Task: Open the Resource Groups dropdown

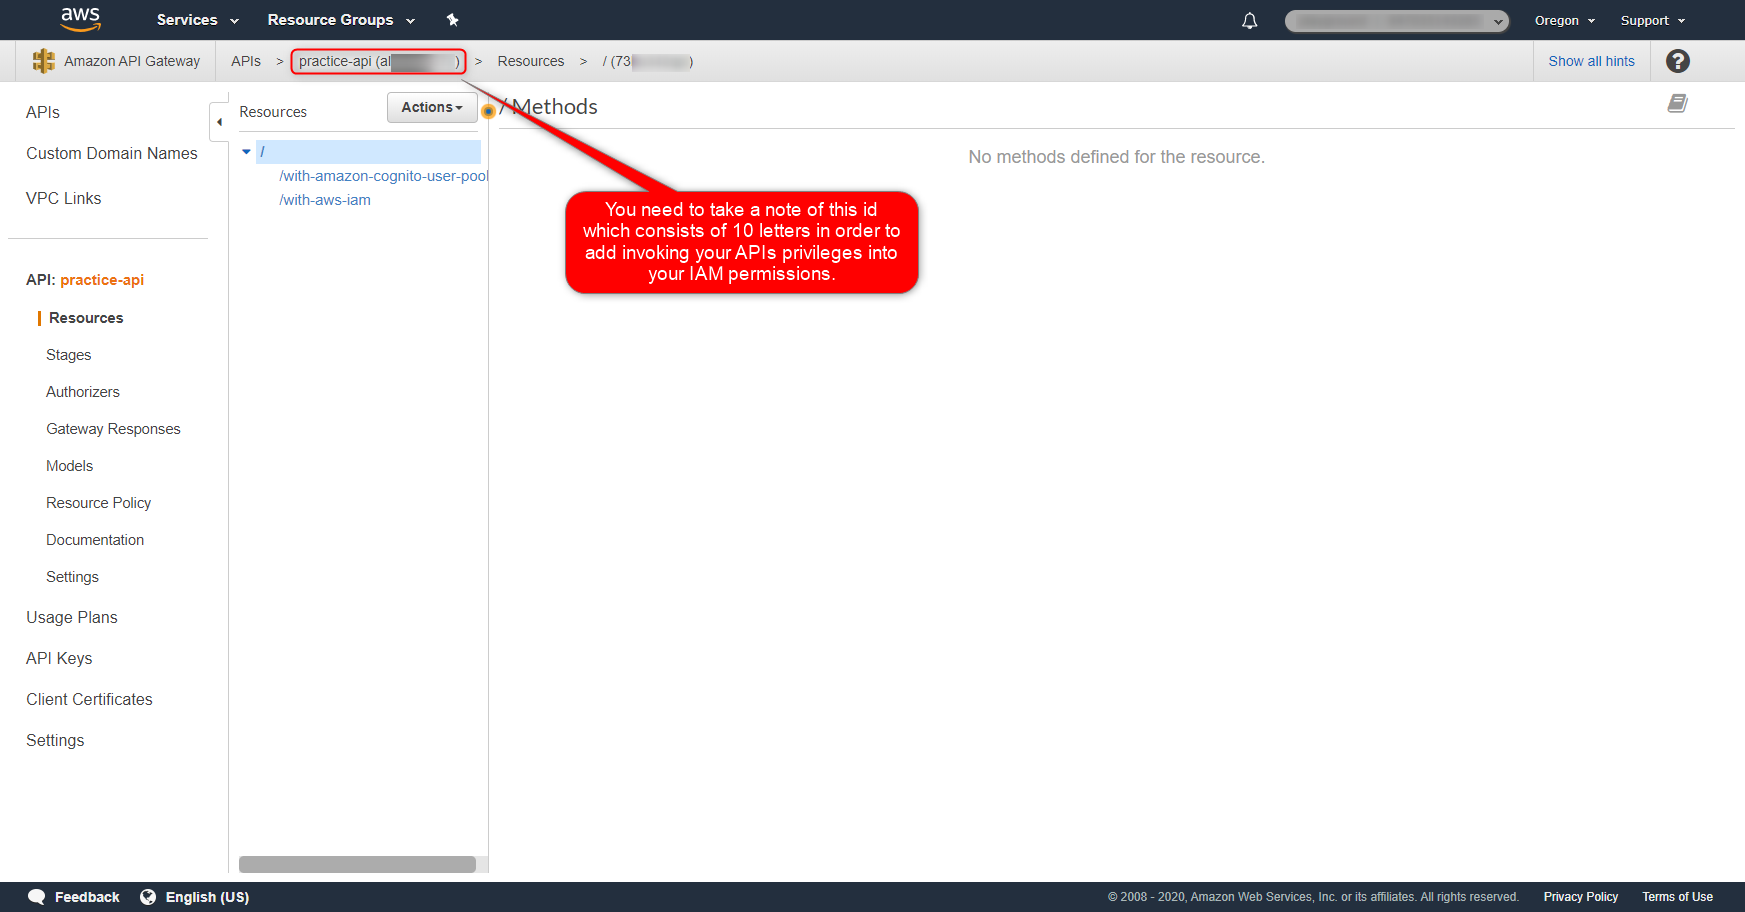Action: coord(341,20)
